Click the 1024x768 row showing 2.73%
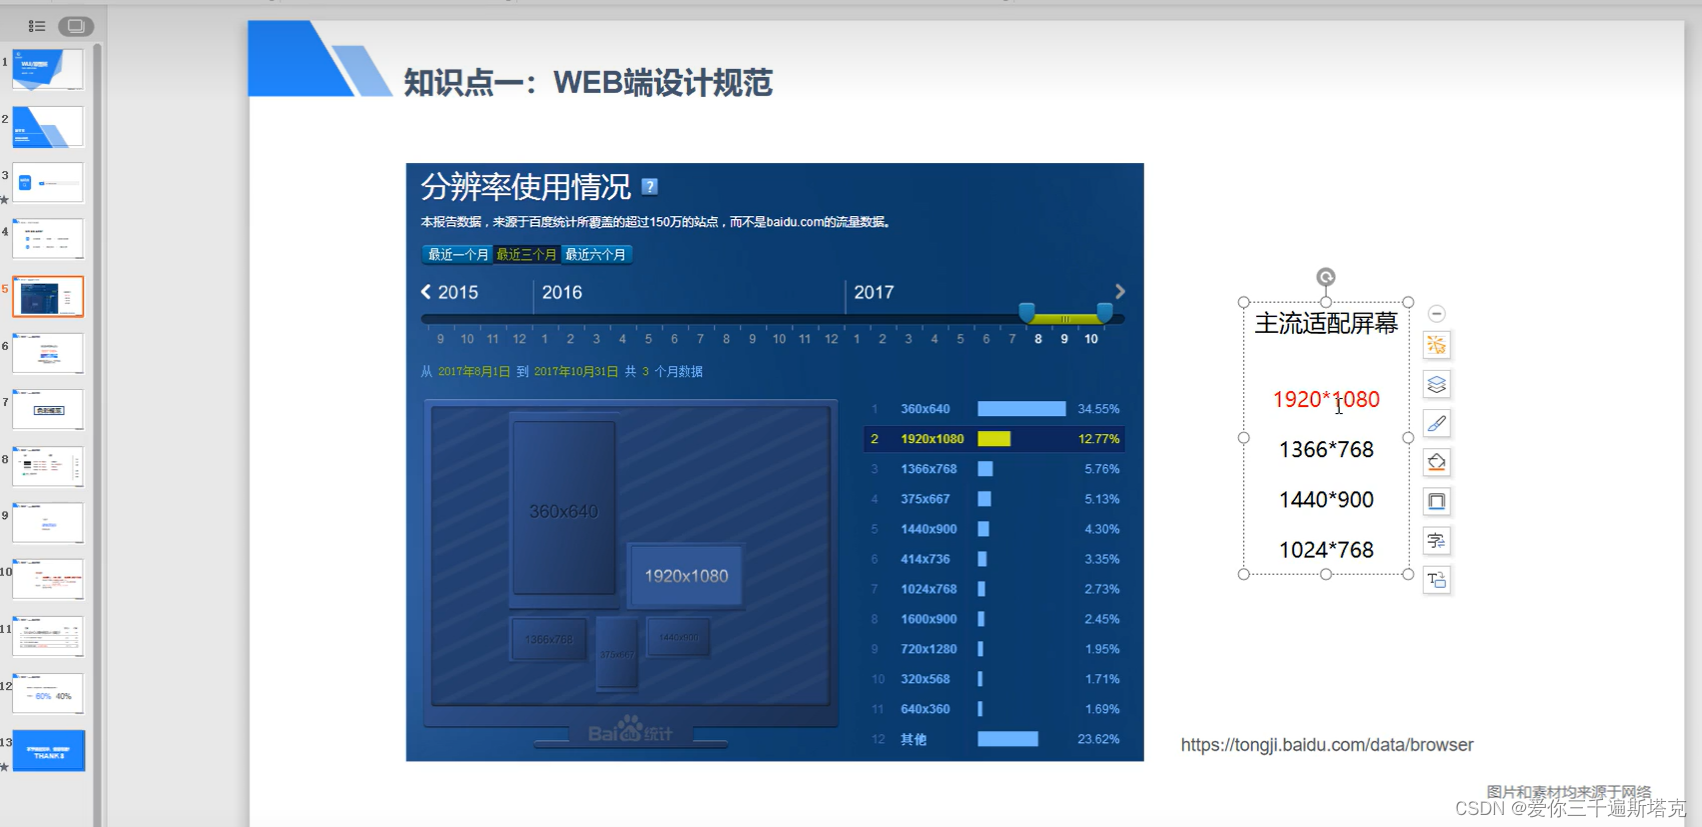 pyautogui.click(x=995, y=589)
